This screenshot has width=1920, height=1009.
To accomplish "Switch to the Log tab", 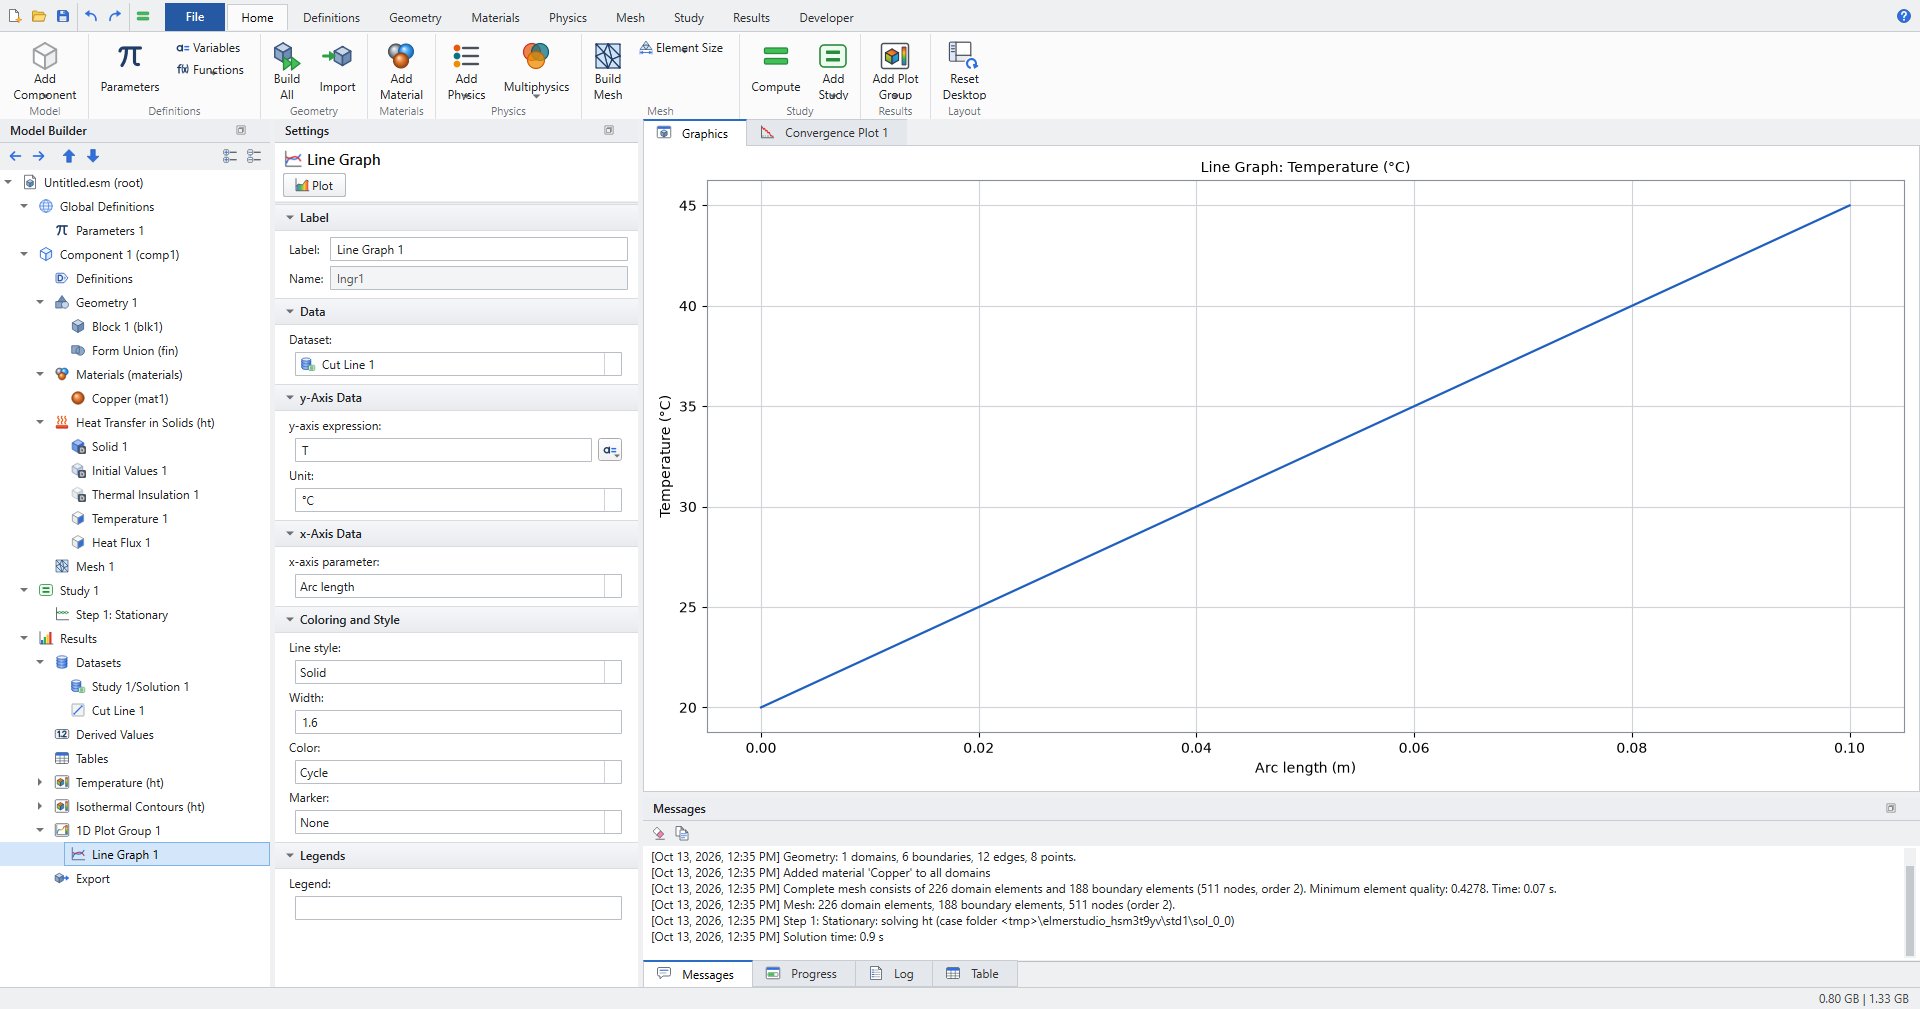I will pyautogui.click(x=893, y=974).
